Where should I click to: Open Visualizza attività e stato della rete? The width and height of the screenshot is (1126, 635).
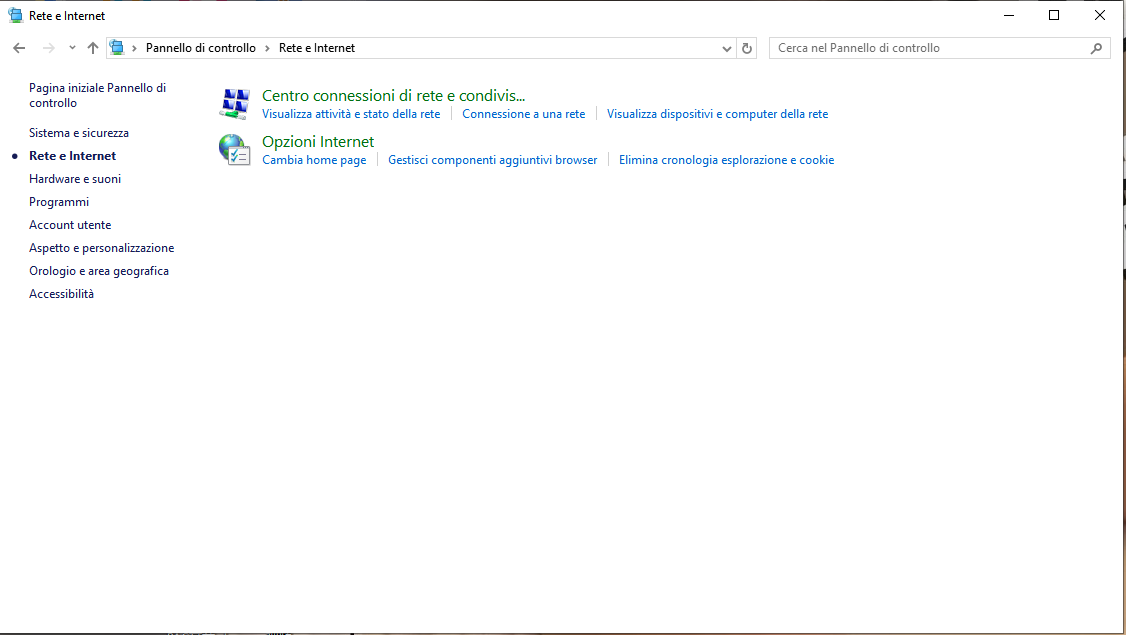351,113
